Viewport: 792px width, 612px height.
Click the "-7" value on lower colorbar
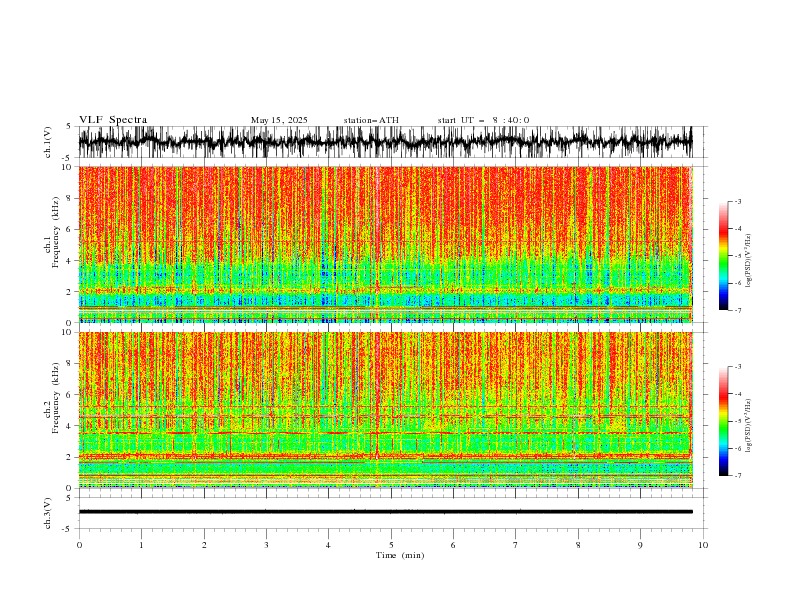click(737, 475)
